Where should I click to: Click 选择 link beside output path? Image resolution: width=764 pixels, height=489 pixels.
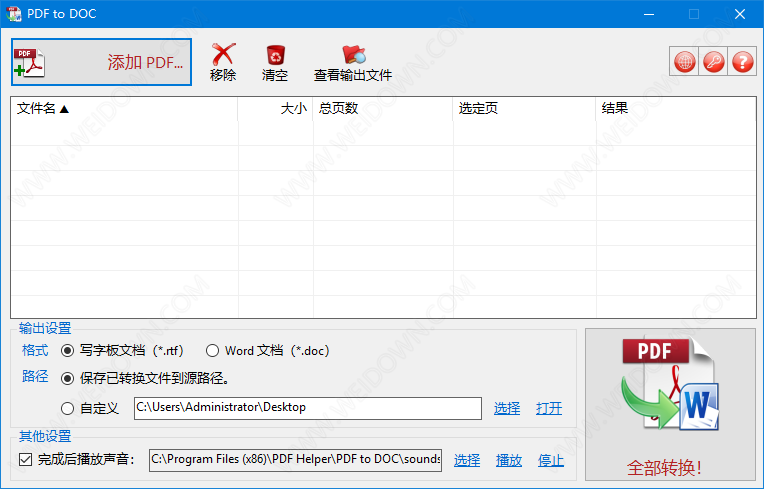pos(507,408)
